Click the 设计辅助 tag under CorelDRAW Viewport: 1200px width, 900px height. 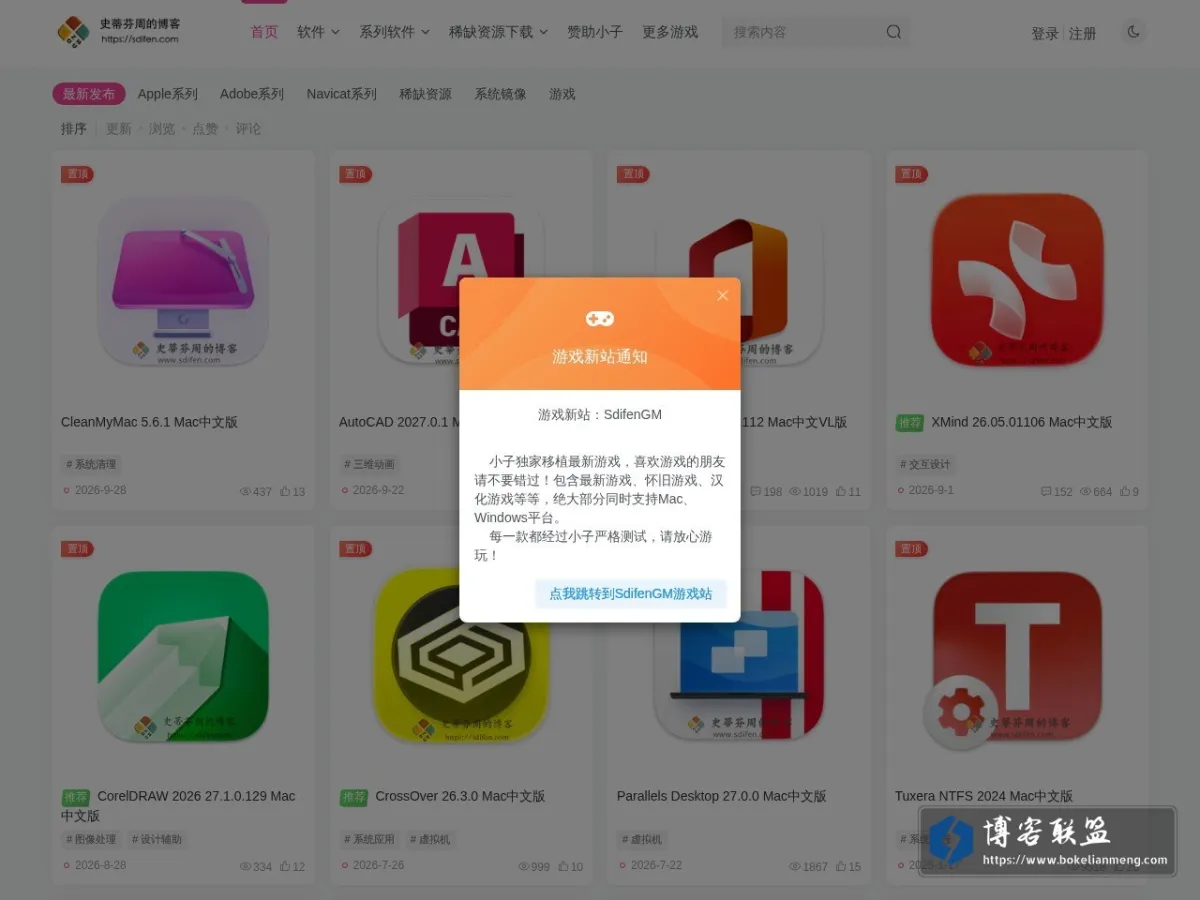pyautogui.click(x=157, y=839)
